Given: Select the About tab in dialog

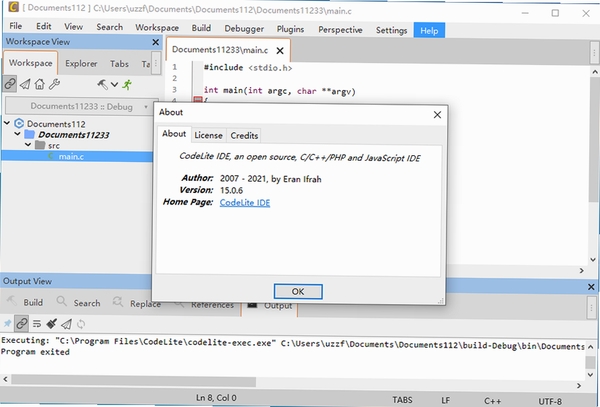Looking at the screenshot, I should [174, 134].
